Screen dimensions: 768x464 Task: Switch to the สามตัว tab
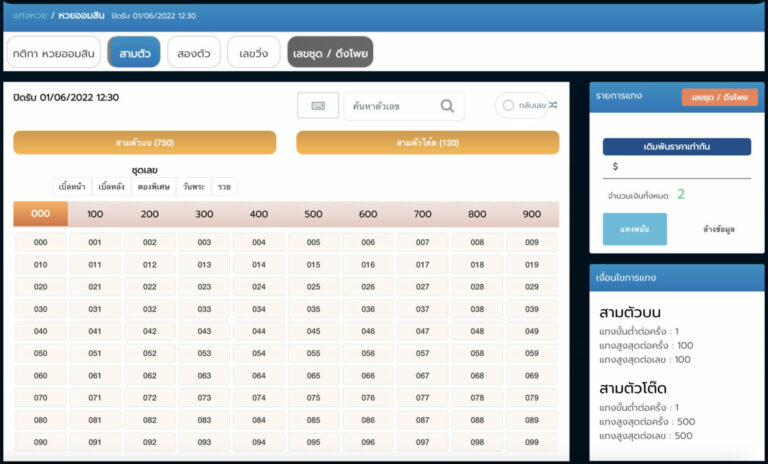click(133, 52)
